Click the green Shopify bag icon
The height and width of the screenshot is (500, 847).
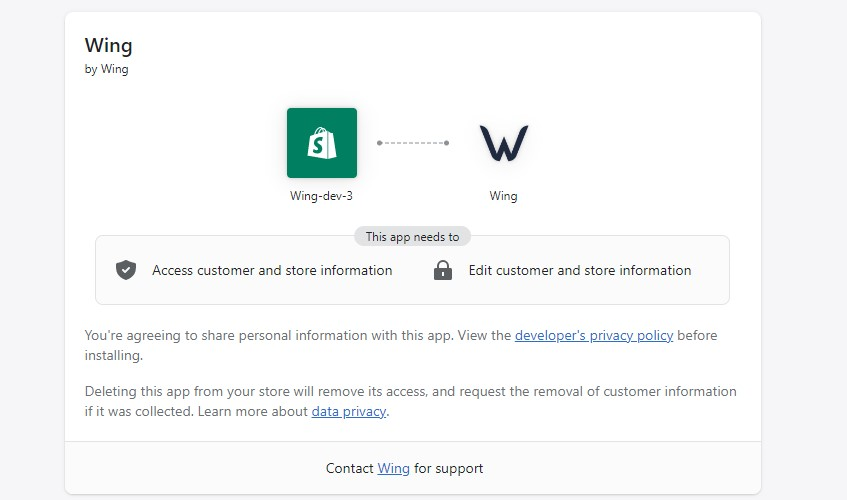(x=322, y=143)
